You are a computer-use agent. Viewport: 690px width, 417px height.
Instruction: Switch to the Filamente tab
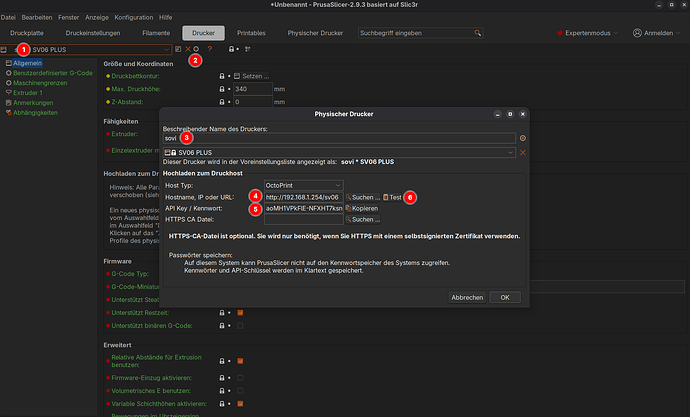point(157,33)
